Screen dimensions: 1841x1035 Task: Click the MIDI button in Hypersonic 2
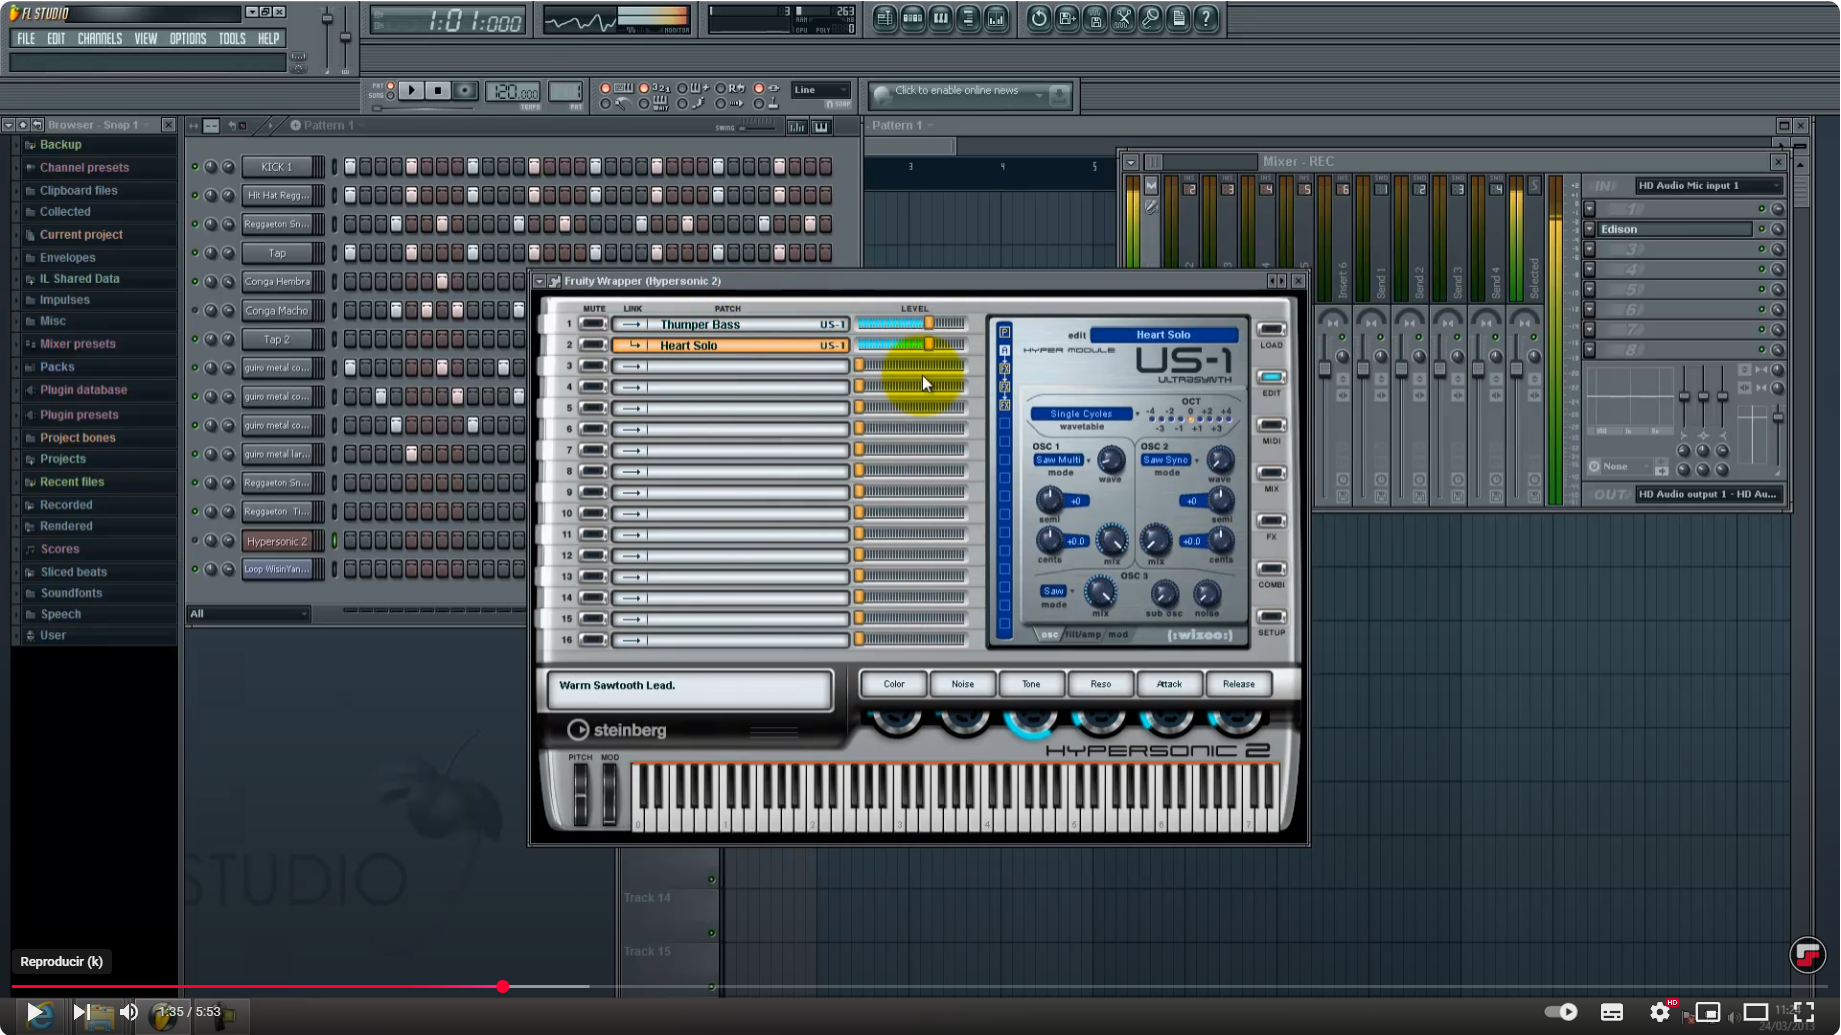pyautogui.click(x=1271, y=426)
